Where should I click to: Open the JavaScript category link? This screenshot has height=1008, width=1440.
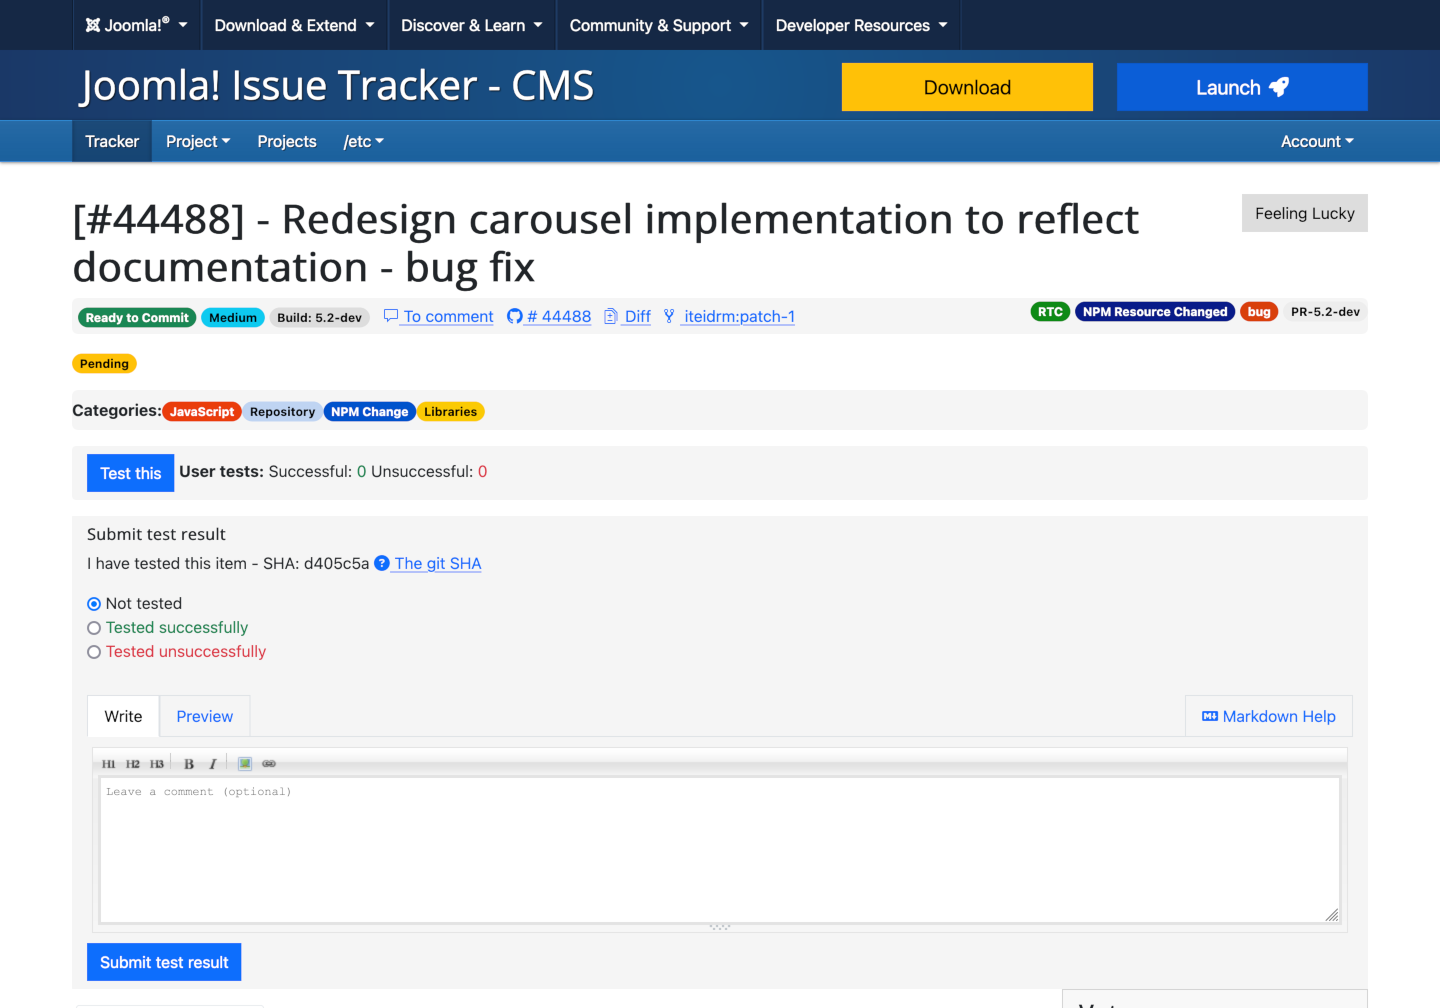coord(201,411)
